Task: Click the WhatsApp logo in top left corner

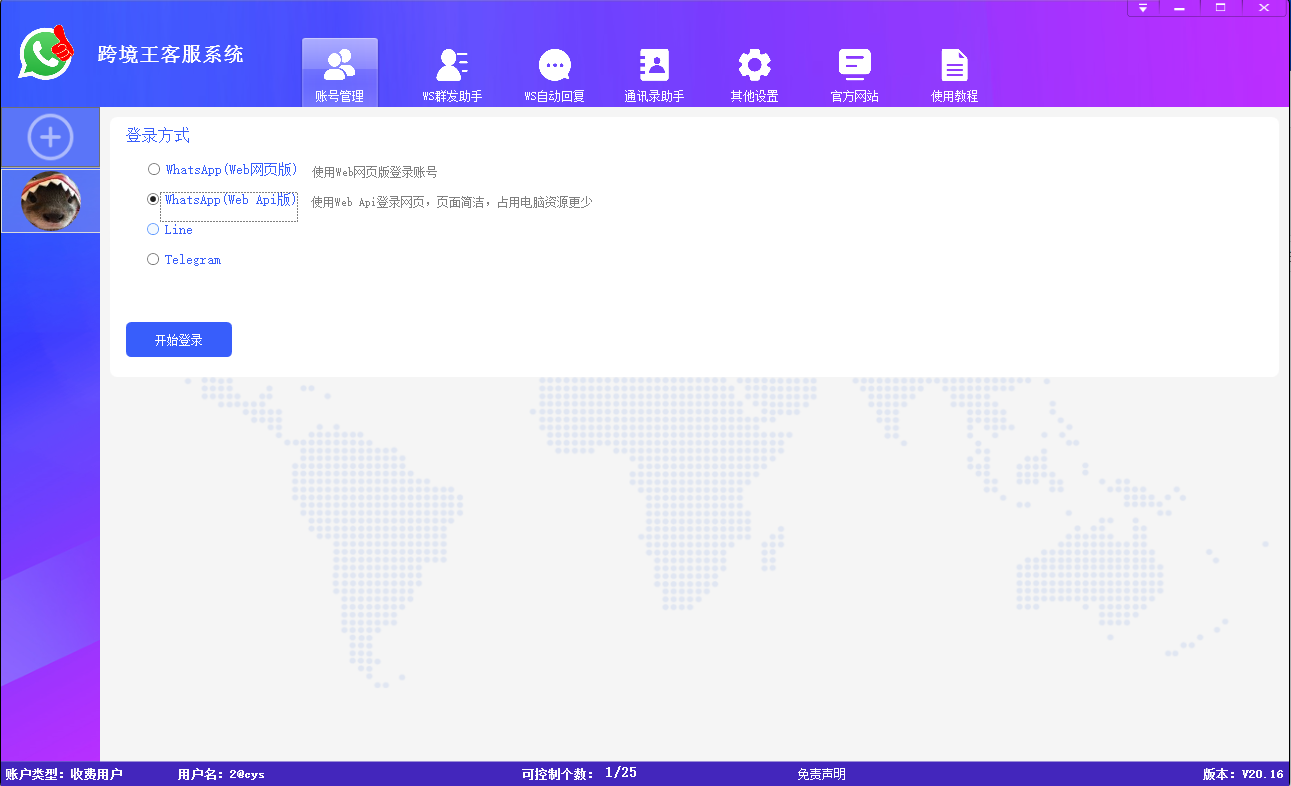Action: [45, 52]
